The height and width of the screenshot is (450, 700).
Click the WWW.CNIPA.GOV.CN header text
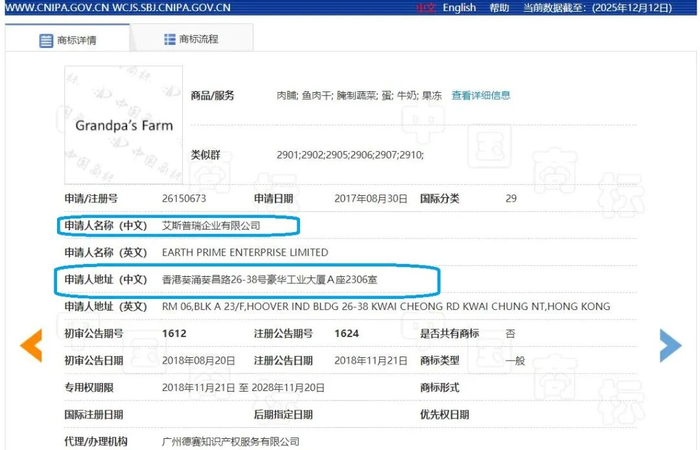[x=55, y=8]
